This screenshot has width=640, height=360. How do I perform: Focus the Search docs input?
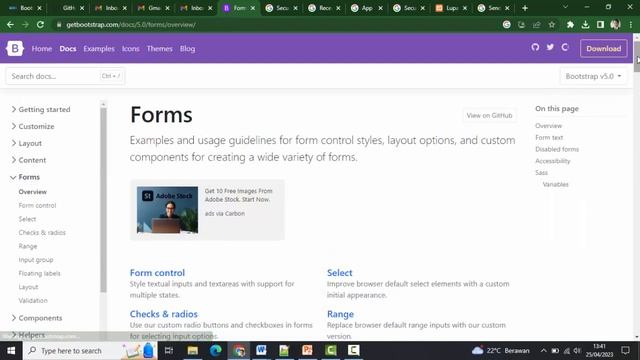coord(65,76)
